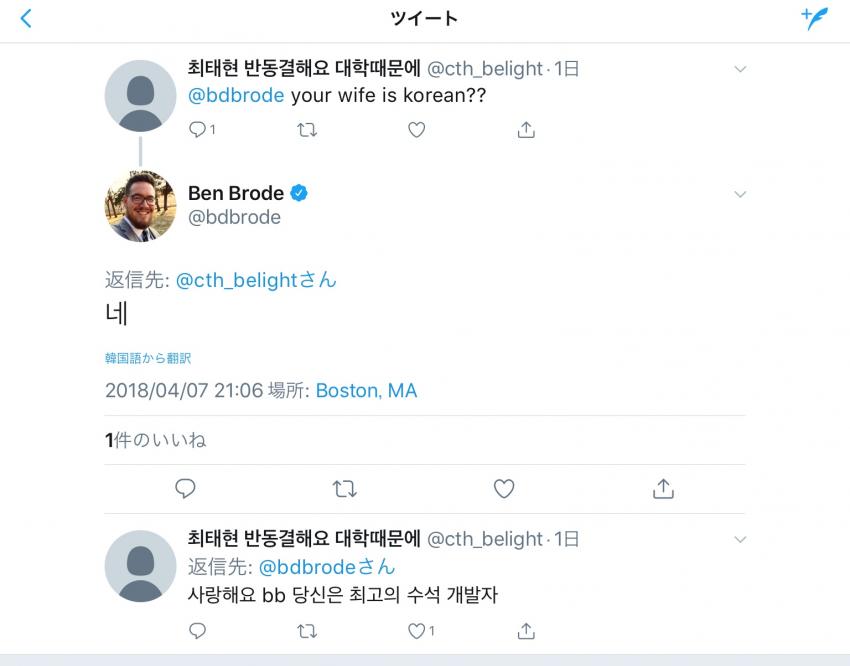Retweet the first tweet from cth_belight
Viewport: 850px width, 666px height.
pyautogui.click(x=308, y=130)
